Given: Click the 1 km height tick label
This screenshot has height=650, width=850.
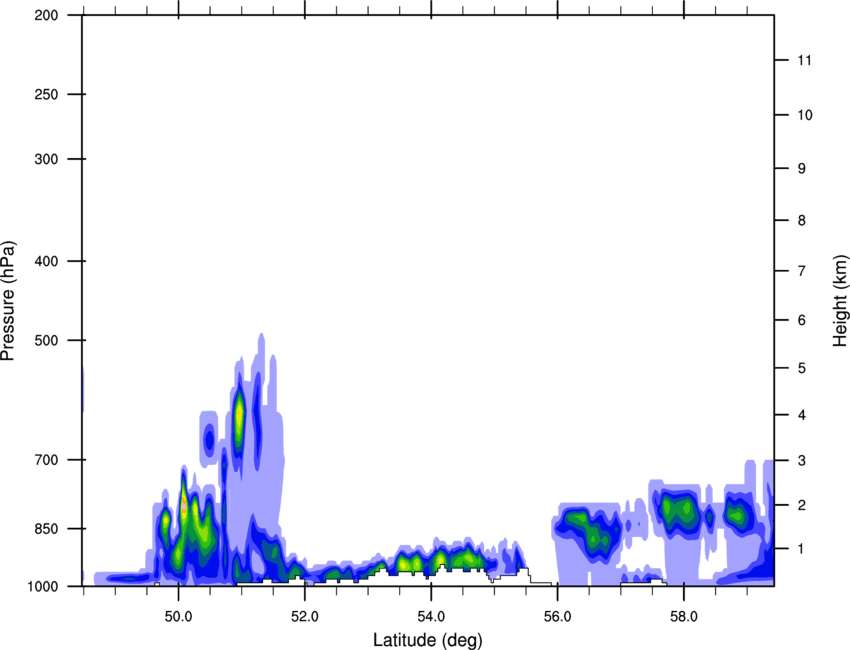Looking at the screenshot, I should pyautogui.click(x=800, y=549).
